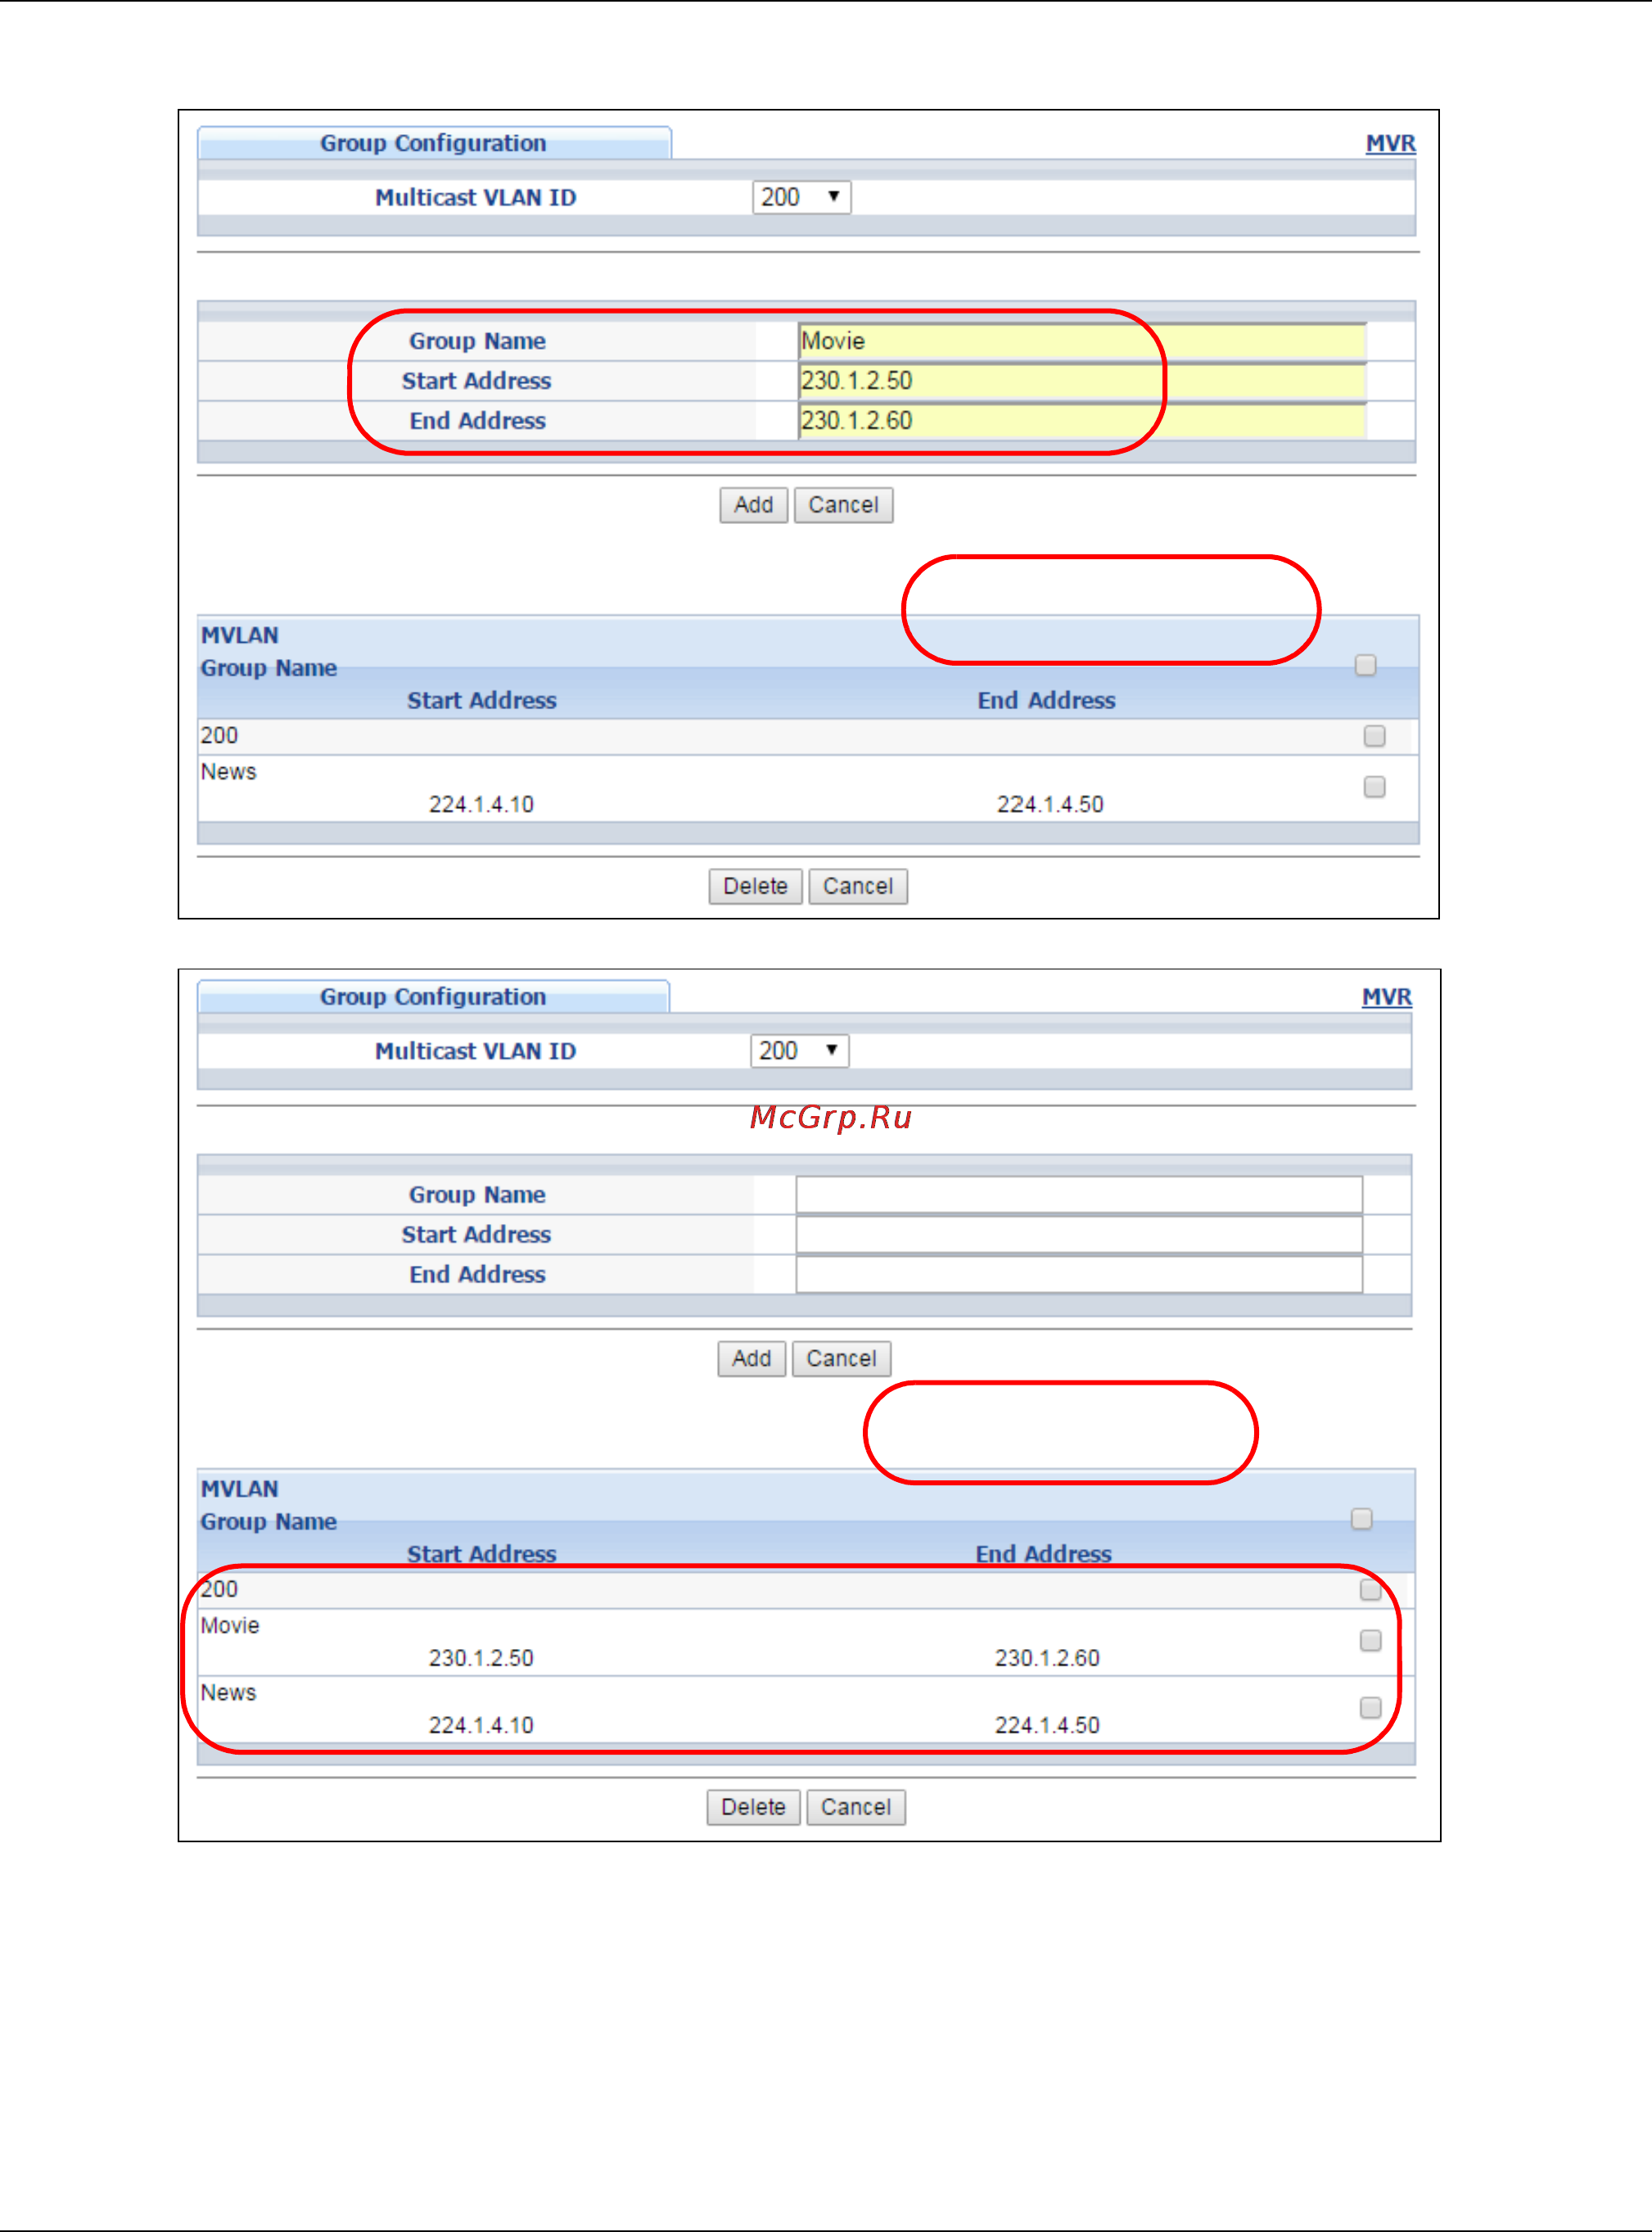Select Group Configuration tab in top panel
This screenshot has width=1652, height=2232.
[434, 144]
